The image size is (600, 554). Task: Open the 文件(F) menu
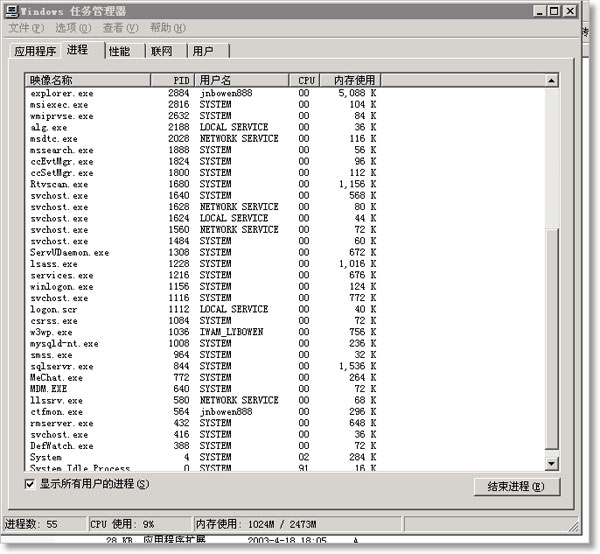[x=26, y=28]
